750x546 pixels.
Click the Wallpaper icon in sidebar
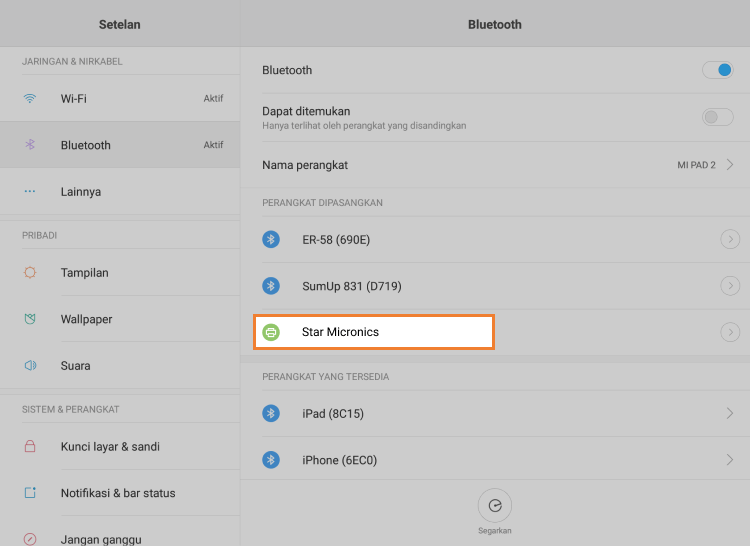click(30, 319)
